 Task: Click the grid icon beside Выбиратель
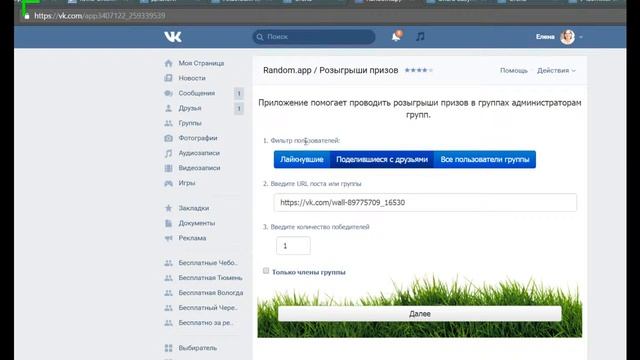(169, 348)
